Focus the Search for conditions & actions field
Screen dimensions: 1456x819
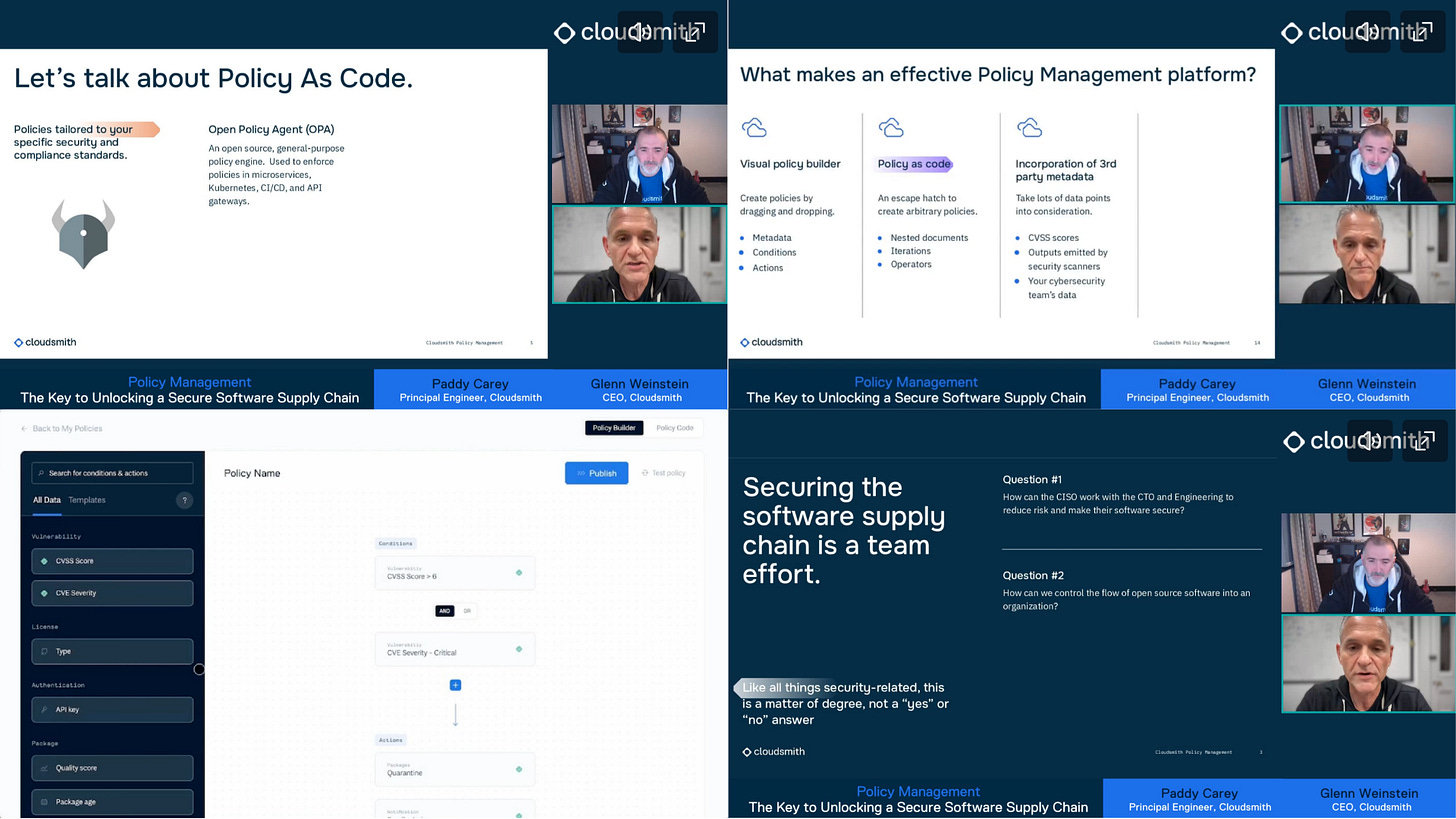[x=112, y=473]
